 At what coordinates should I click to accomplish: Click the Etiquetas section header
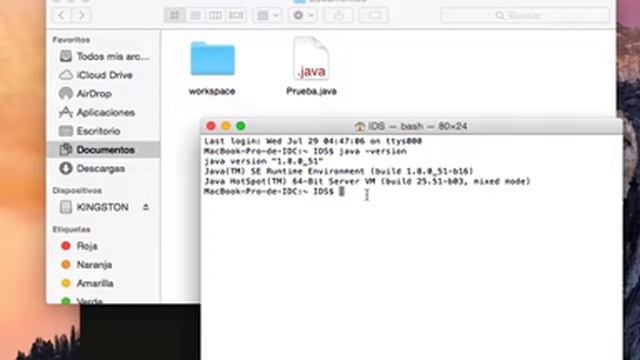pyautogui.click(x=71, y=229)
